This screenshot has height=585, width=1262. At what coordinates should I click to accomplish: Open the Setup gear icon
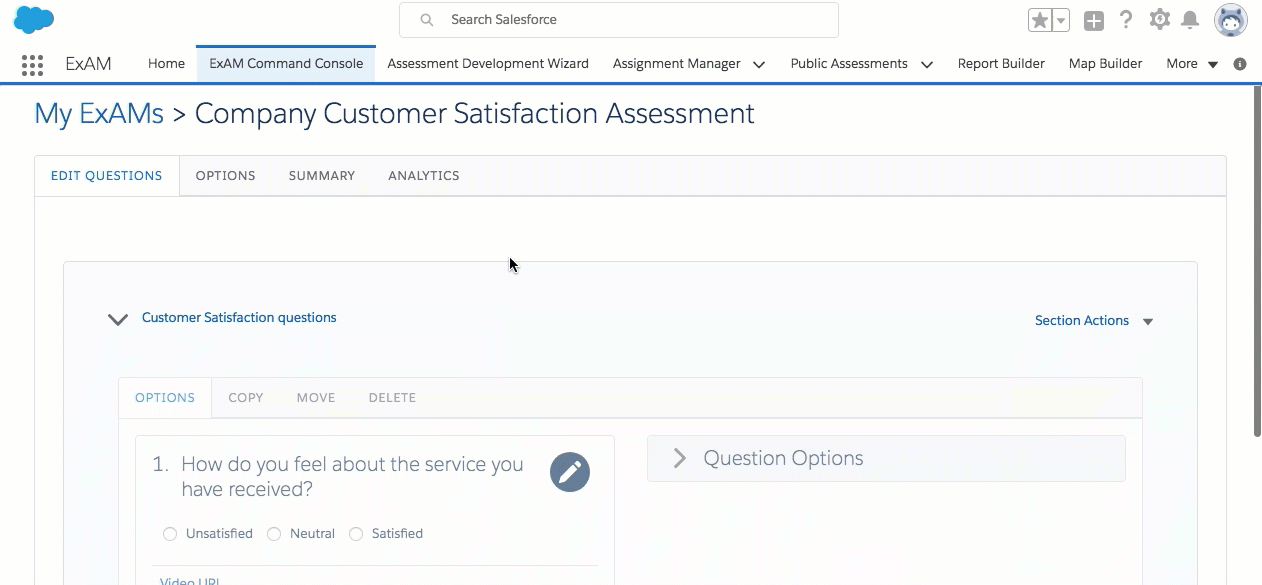point(1159,19)
